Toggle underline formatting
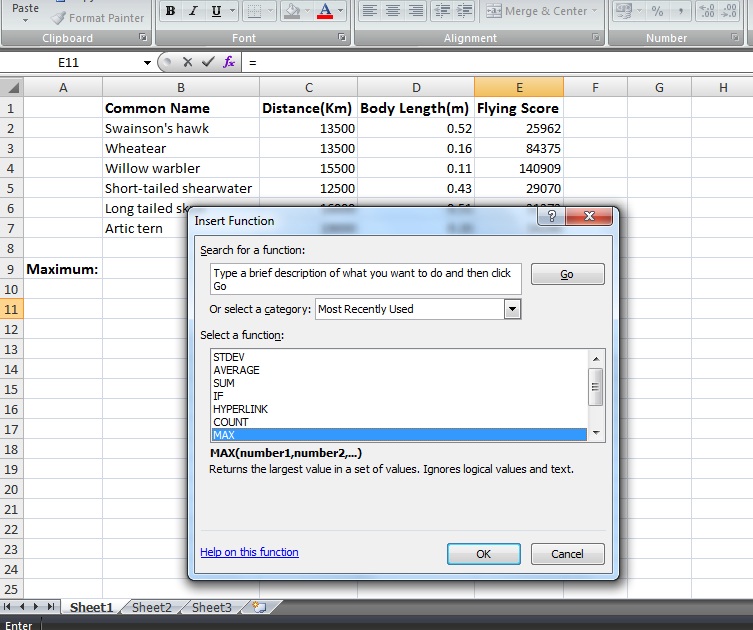 click(x=216, y=11)
